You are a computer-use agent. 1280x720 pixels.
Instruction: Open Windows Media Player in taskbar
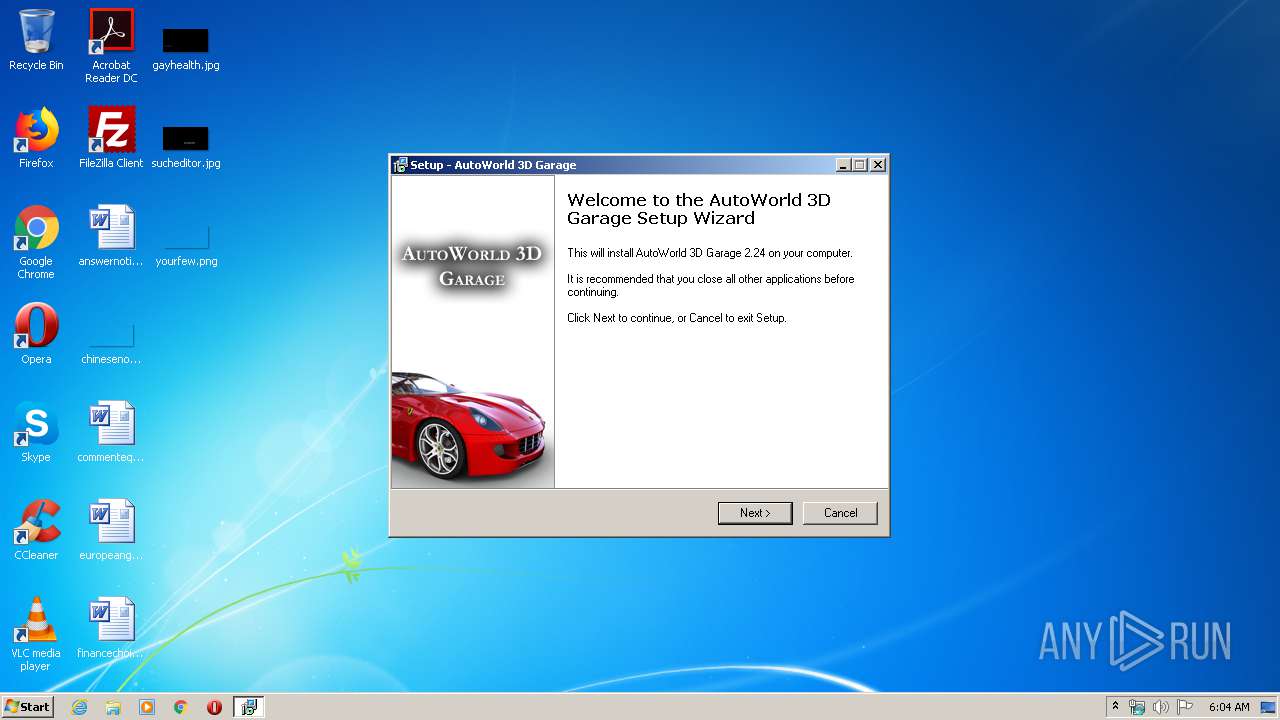147,707
